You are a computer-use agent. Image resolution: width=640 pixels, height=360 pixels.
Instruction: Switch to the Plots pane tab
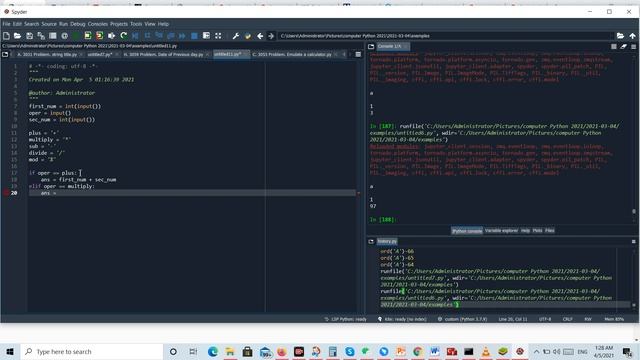click(x=538, y=231)
